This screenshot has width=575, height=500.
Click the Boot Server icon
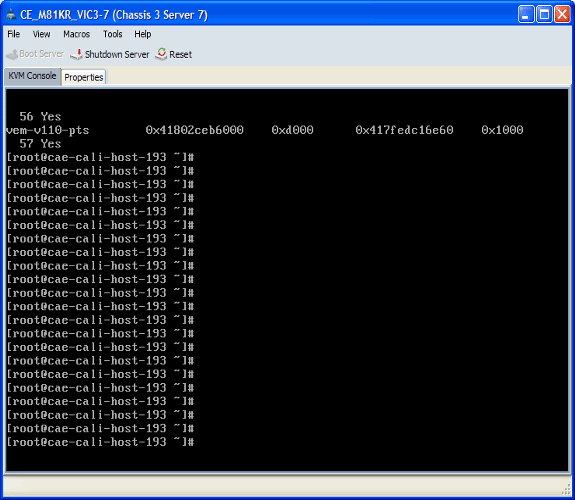tap(12, 54)
